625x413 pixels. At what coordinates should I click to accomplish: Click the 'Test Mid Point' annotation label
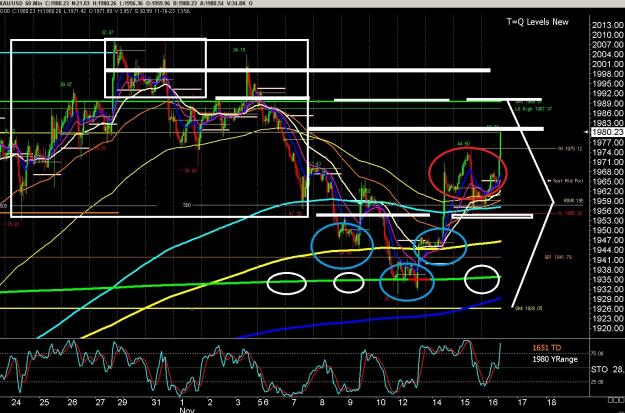pyautogui.click(x=567, y=181)
